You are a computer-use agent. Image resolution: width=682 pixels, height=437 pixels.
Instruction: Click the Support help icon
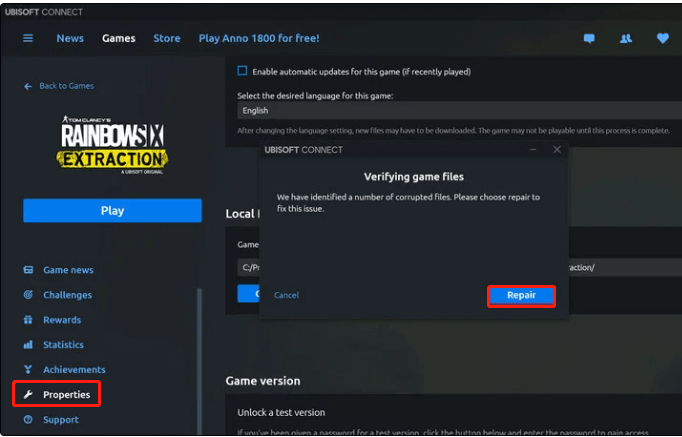click(28, 420)
